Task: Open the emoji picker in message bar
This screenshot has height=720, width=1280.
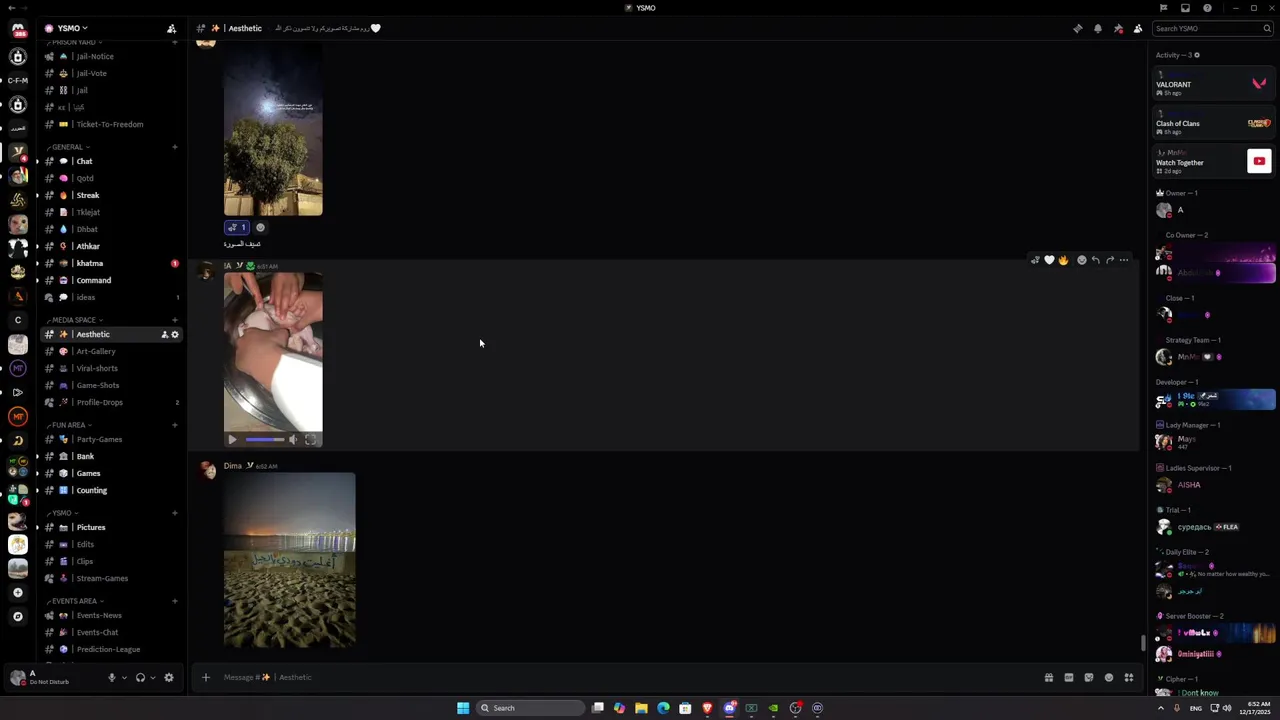Action: pyautogui.click(x=1109, y=677)
